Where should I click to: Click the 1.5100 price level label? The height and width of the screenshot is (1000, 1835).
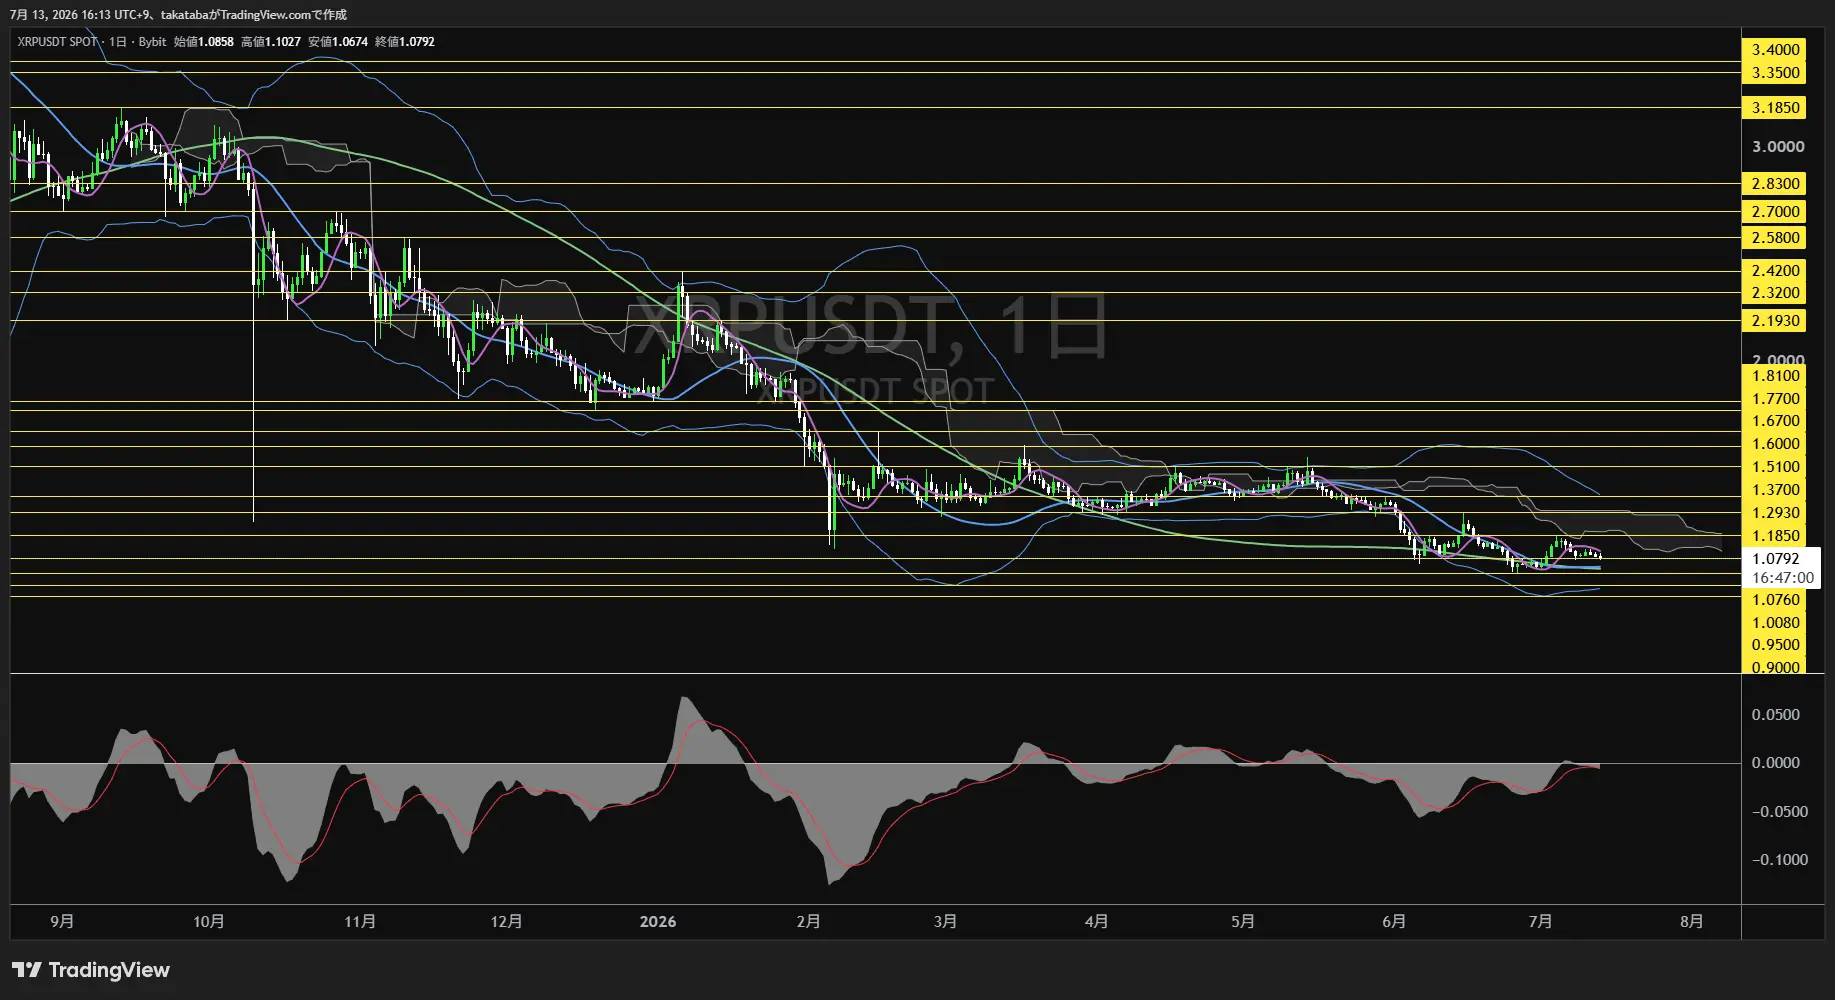pos(1776,467)
